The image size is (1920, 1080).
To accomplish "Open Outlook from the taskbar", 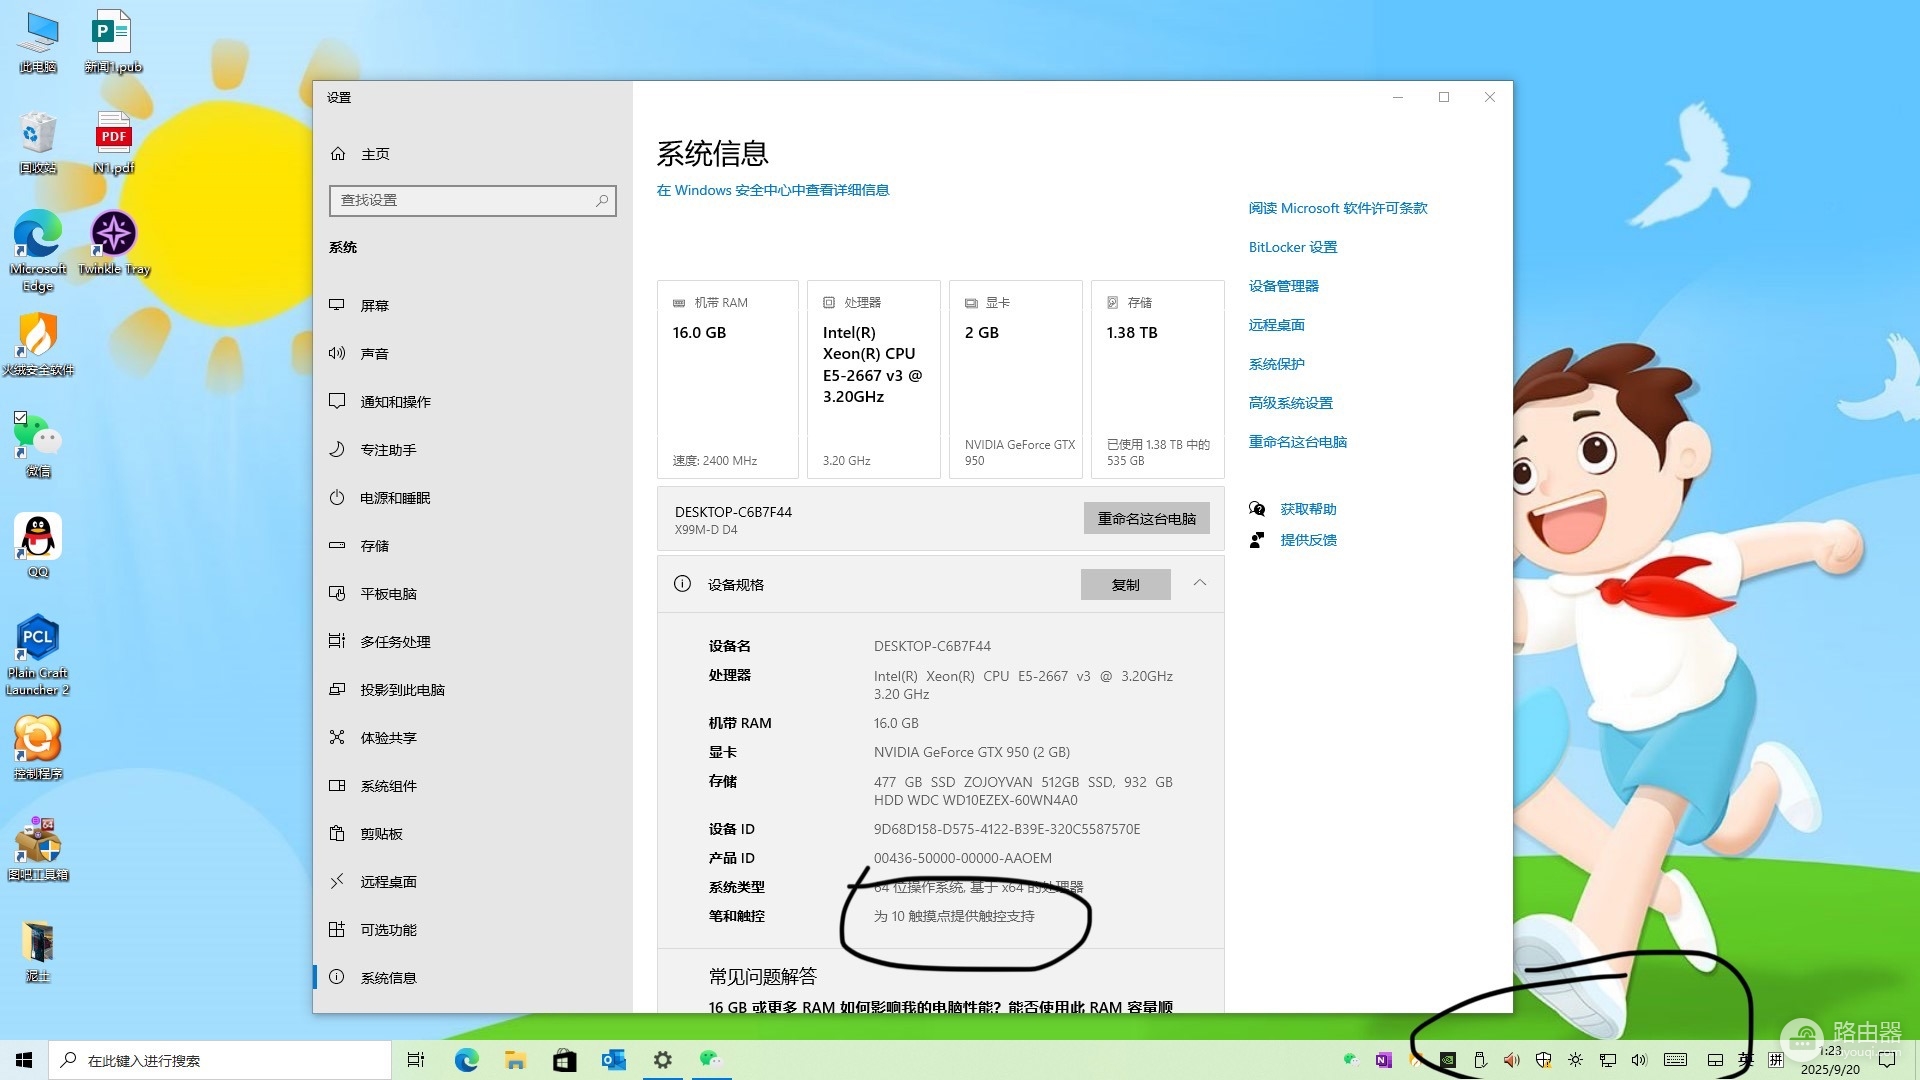I will pyautogui.click(x=614, y=1060).
